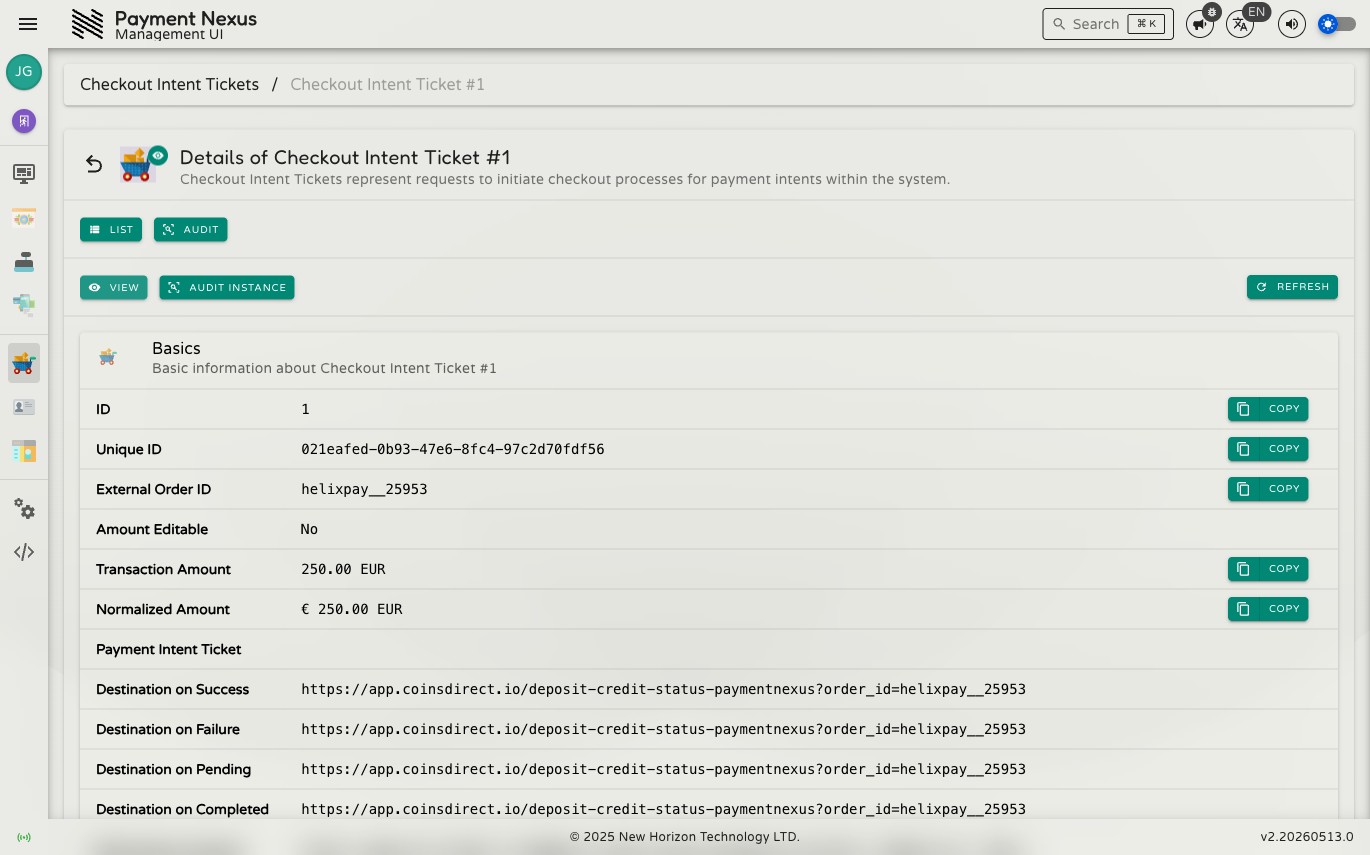Click the LIST button
This screenshot has height=855, width=1370.
111,229
